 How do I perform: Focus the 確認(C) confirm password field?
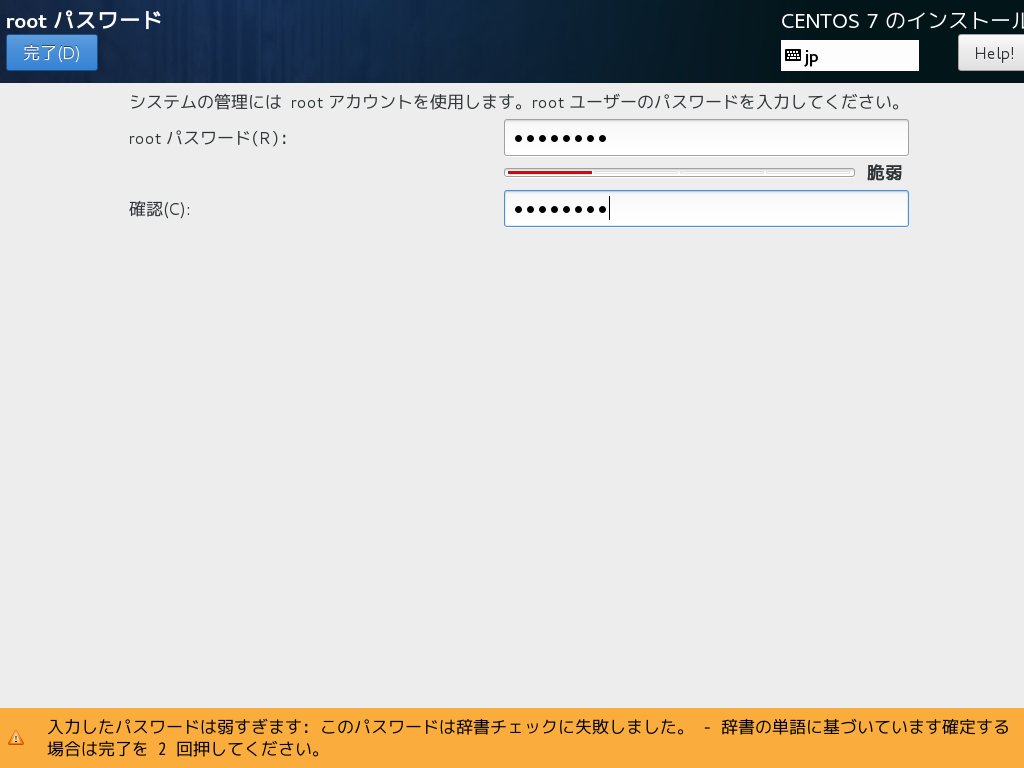point(706,209)
